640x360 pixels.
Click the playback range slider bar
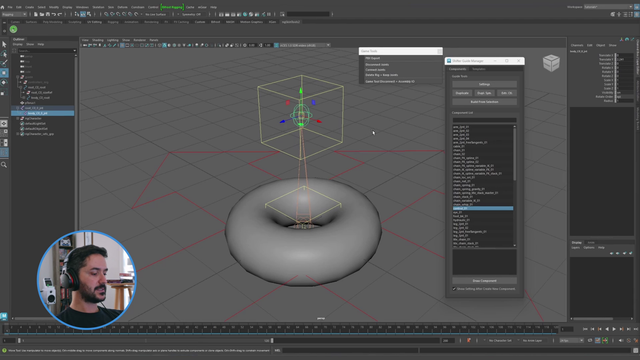pos(145,340)
